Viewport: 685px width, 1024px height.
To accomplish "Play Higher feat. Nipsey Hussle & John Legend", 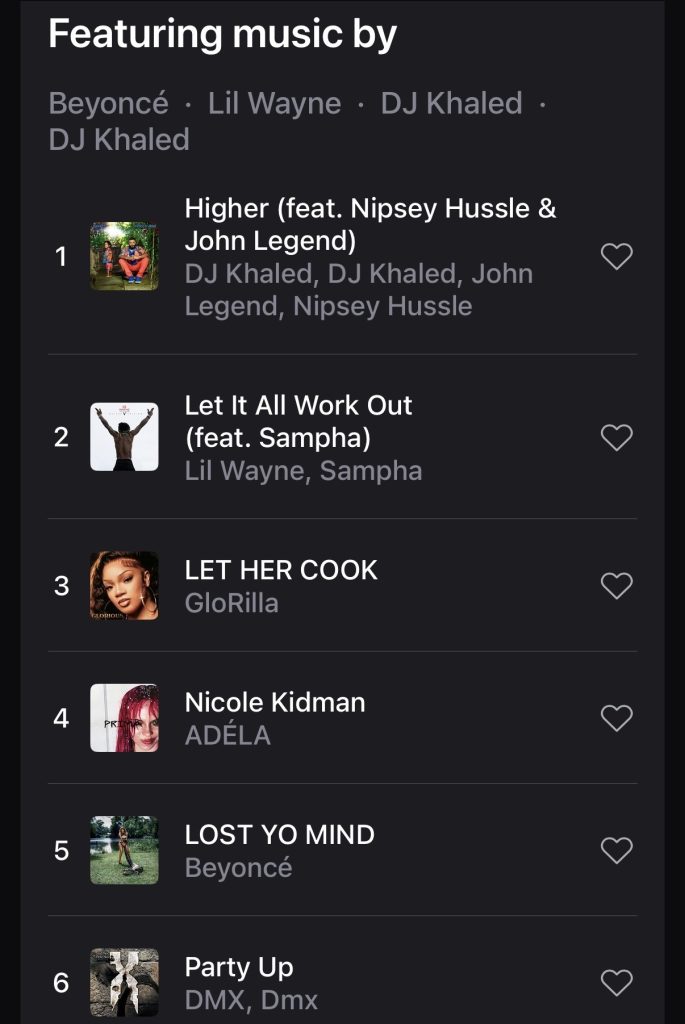I will tap(370, 225).
